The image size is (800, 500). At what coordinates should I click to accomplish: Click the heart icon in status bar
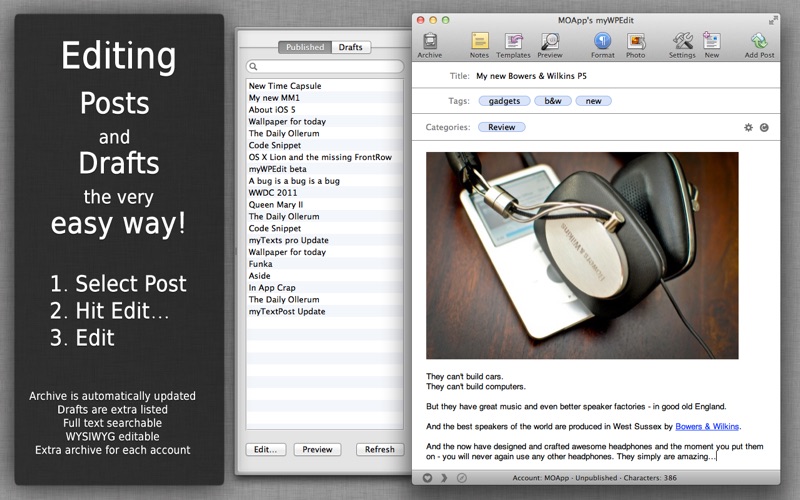click(x=428, y=478)
